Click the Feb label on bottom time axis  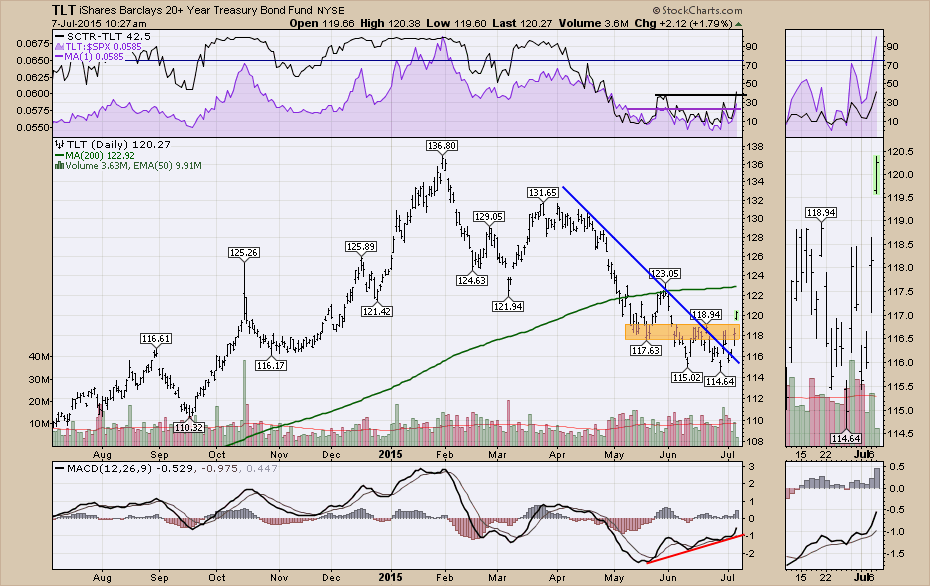[444, 577]
